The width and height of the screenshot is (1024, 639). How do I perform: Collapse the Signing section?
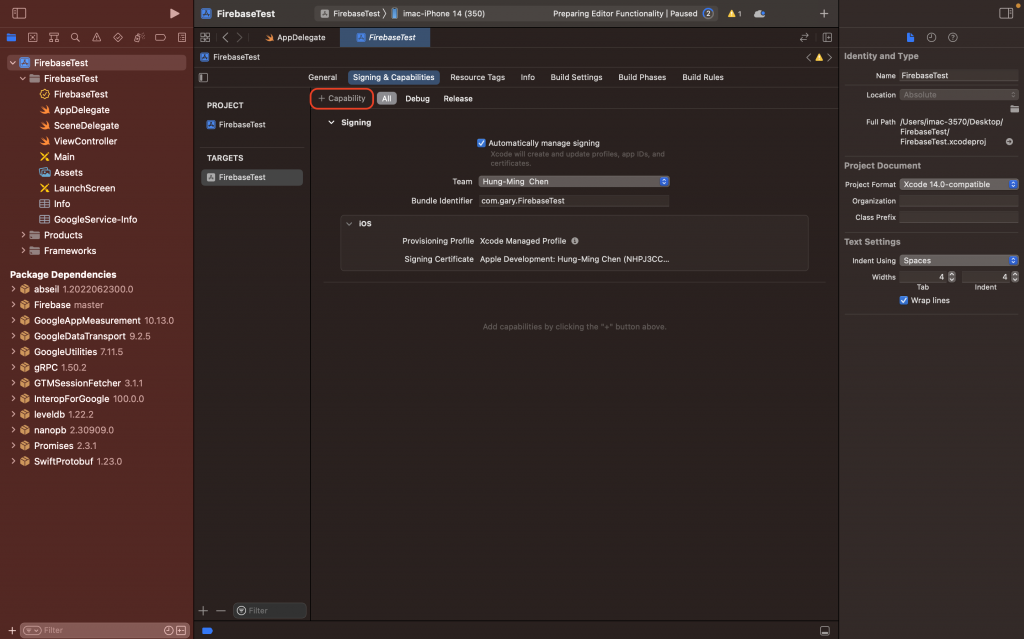pyautogui.click(x=331, y=122)
